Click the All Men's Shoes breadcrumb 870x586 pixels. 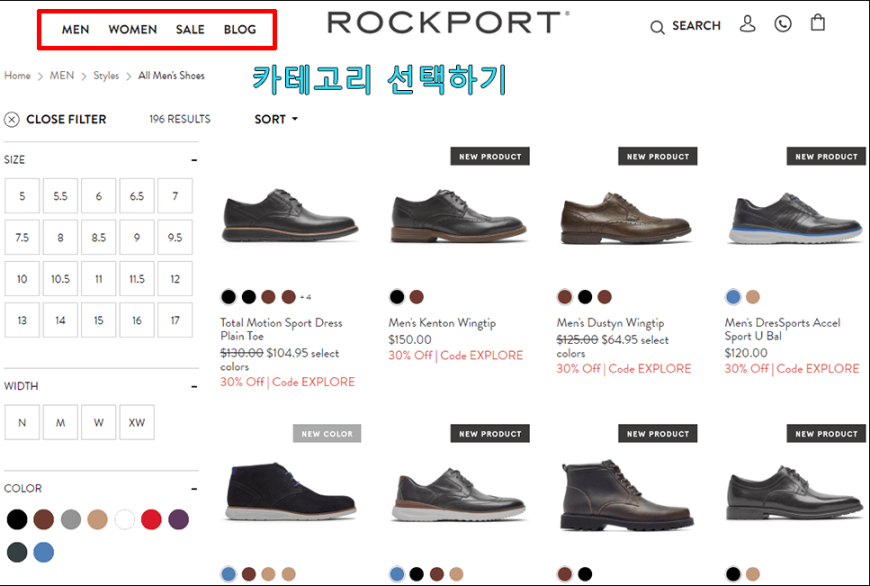(x=171, y=75)
